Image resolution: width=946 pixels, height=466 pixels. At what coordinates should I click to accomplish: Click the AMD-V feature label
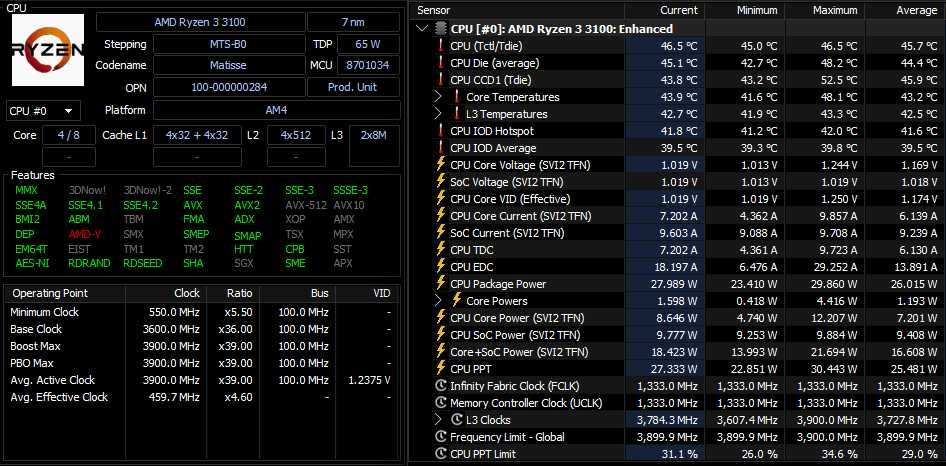(x=86, y=234)
